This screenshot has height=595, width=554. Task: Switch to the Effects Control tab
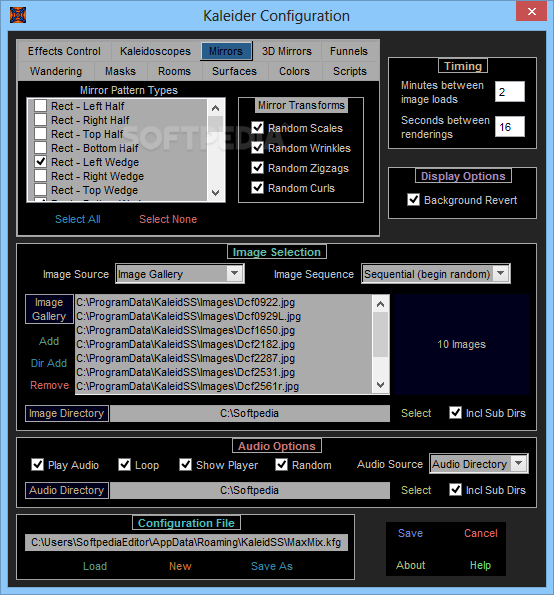coord(64,51)
